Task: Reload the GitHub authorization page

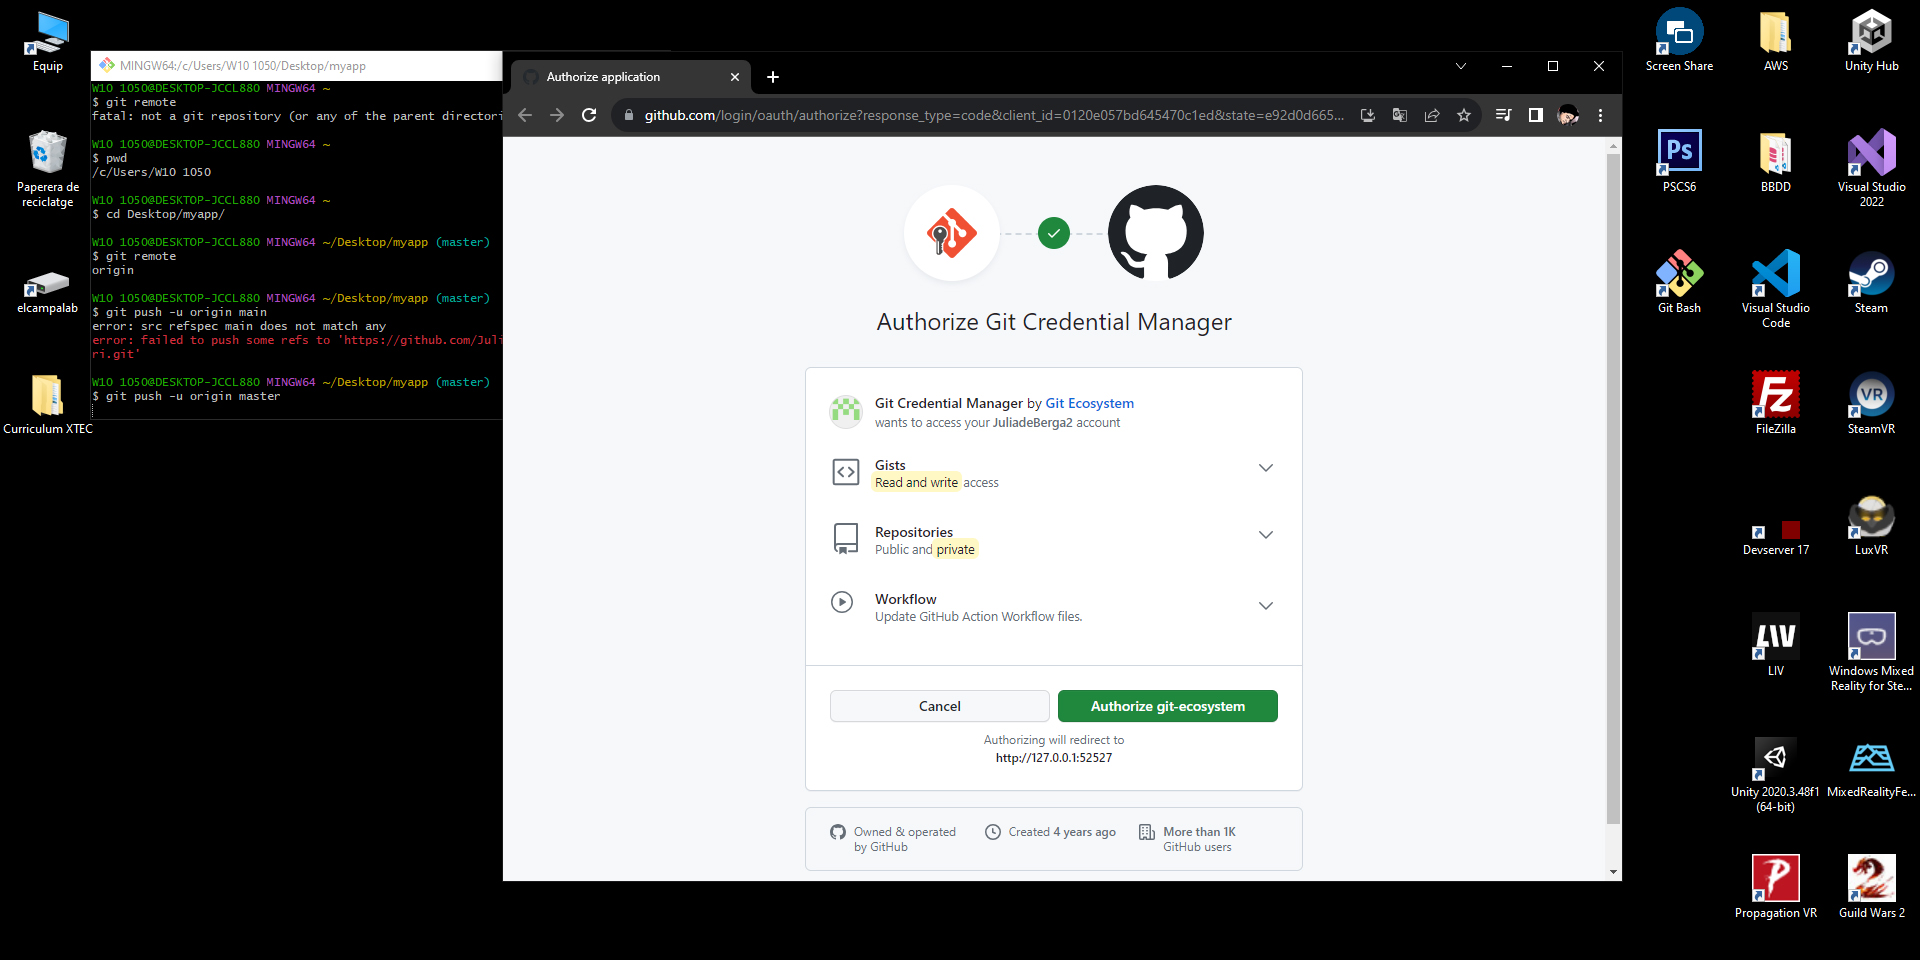Action: pos(589,115)
